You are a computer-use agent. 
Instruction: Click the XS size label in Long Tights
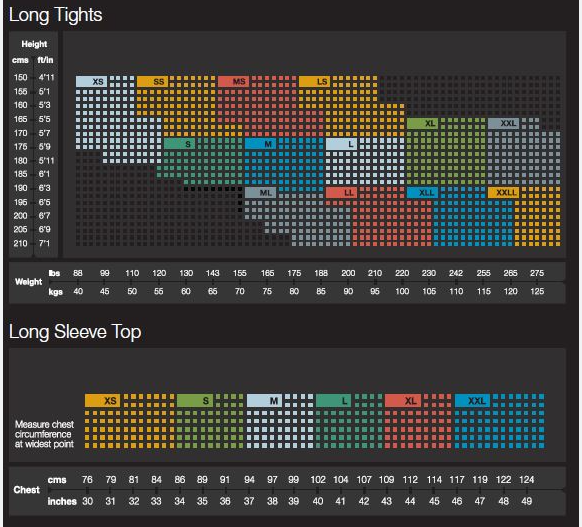point(91,81)
